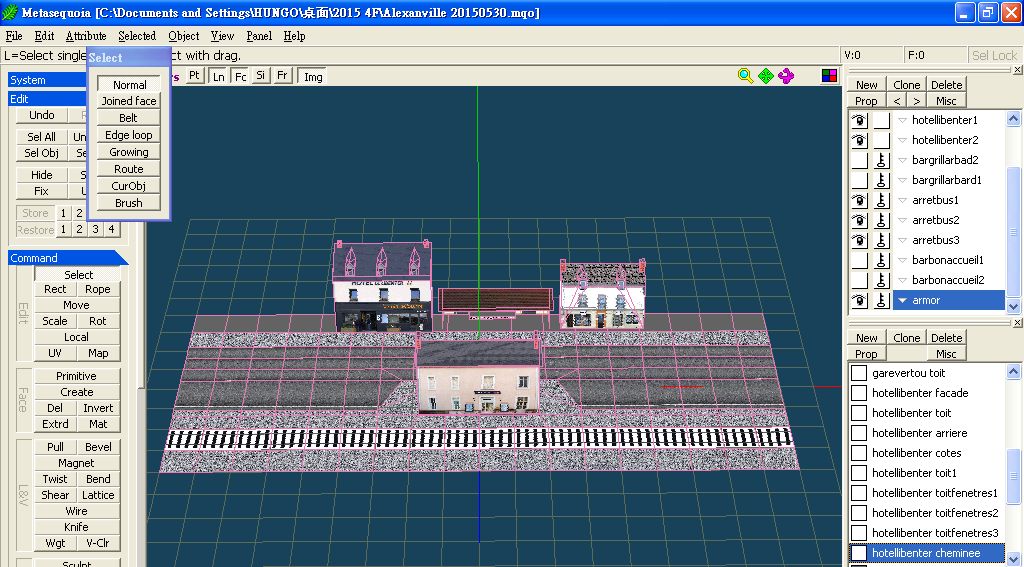Check the hotellibenter facade material checkbox

tap(859, 393)
